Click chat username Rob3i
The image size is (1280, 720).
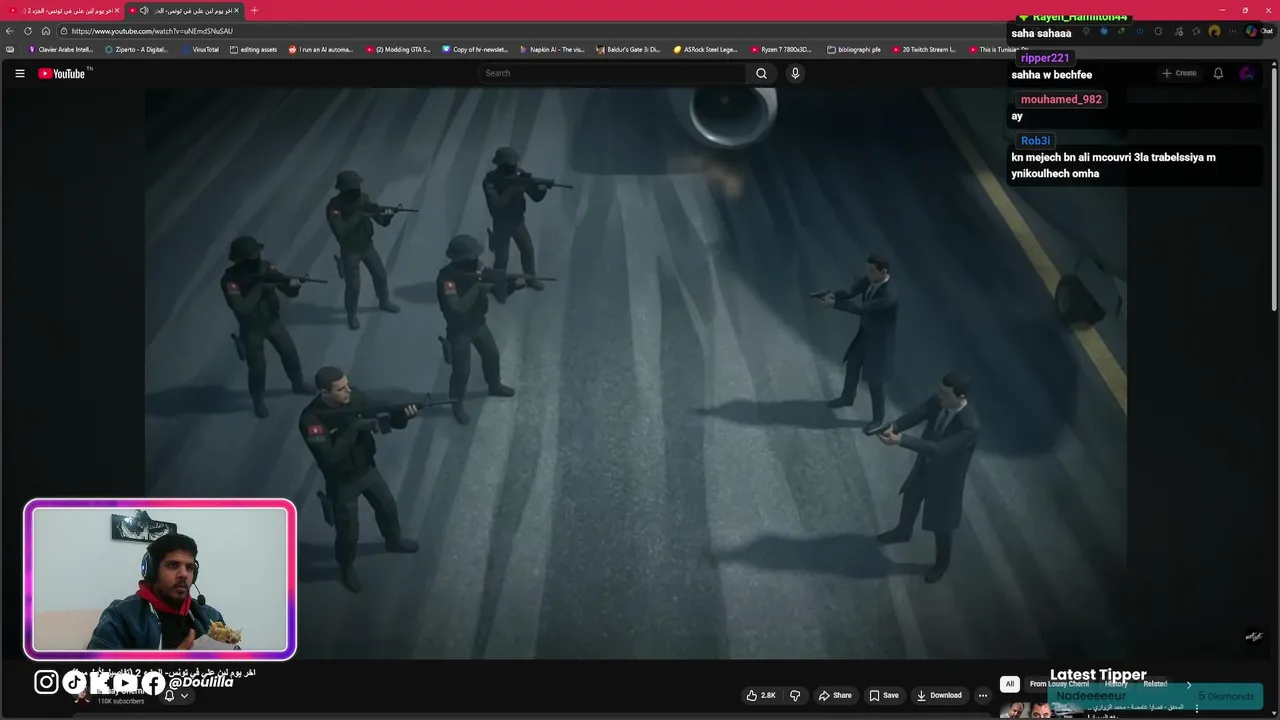tap(1035, 140)
